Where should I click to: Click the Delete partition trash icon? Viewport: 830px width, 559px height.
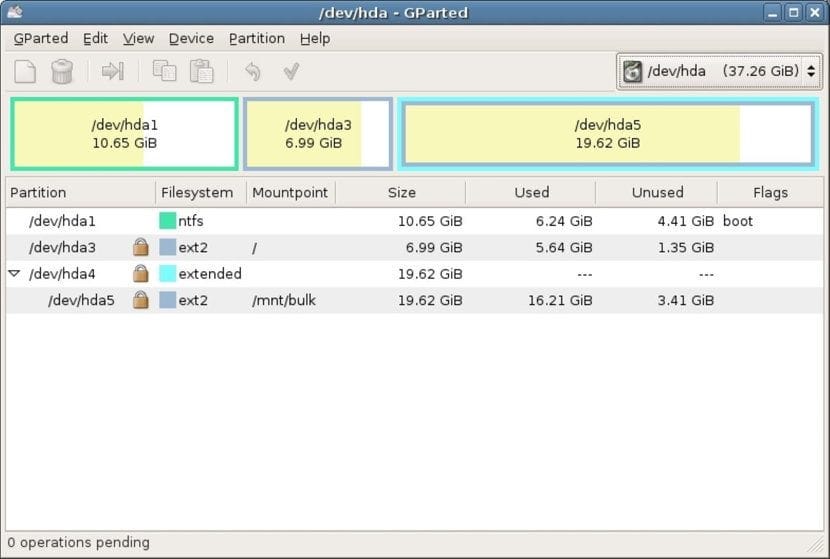pyautogui.click(x=61, y=71)
